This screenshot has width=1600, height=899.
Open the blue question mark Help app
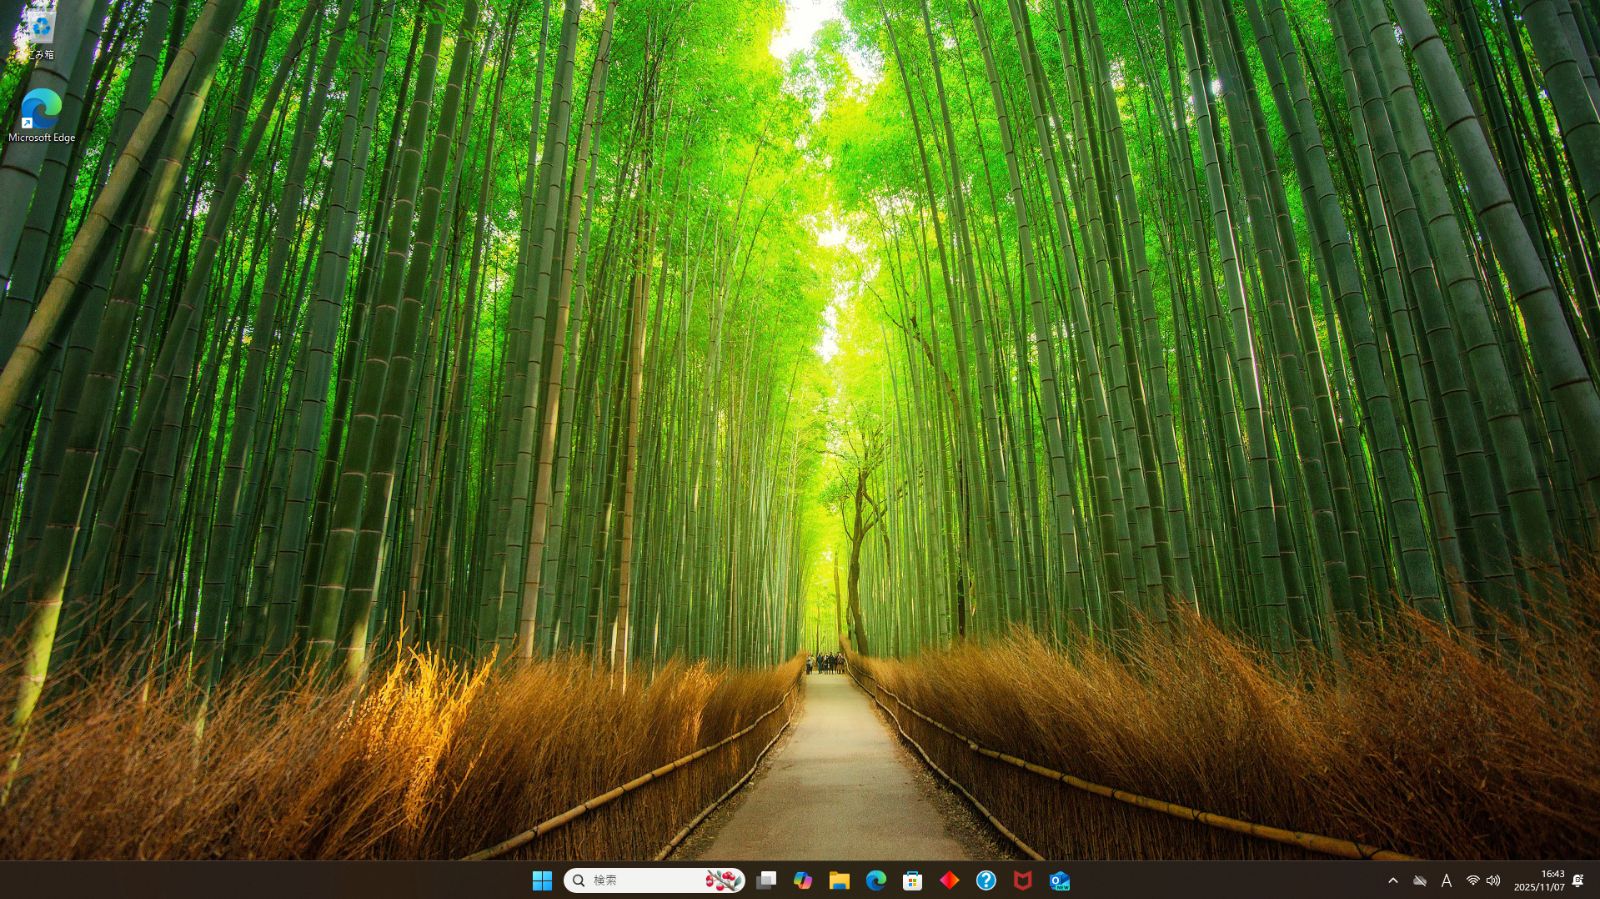click(986, 880)
